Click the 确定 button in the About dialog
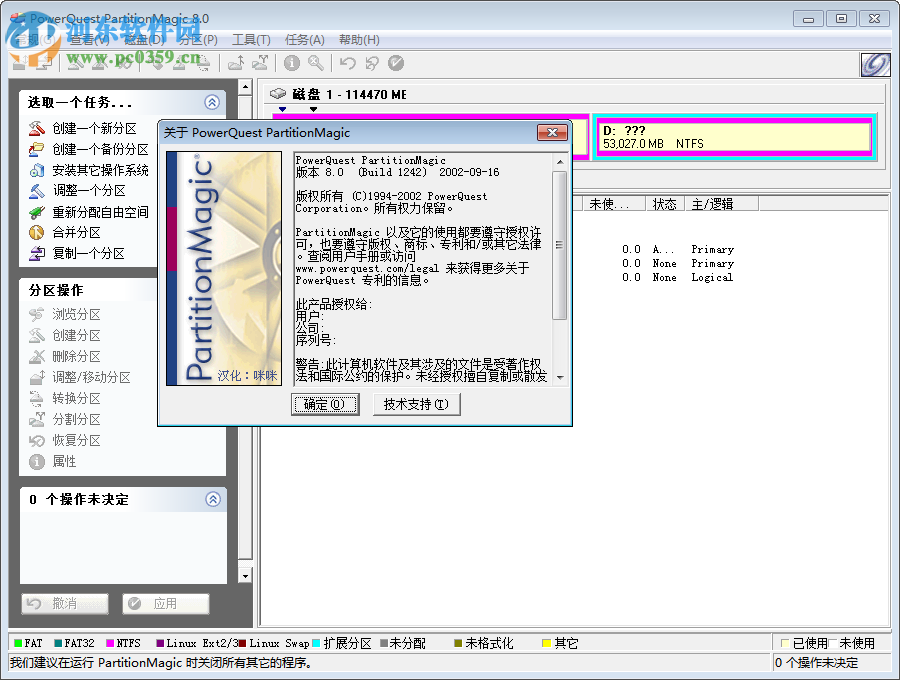Screen dimensions: 900x680 coord(325,404)
